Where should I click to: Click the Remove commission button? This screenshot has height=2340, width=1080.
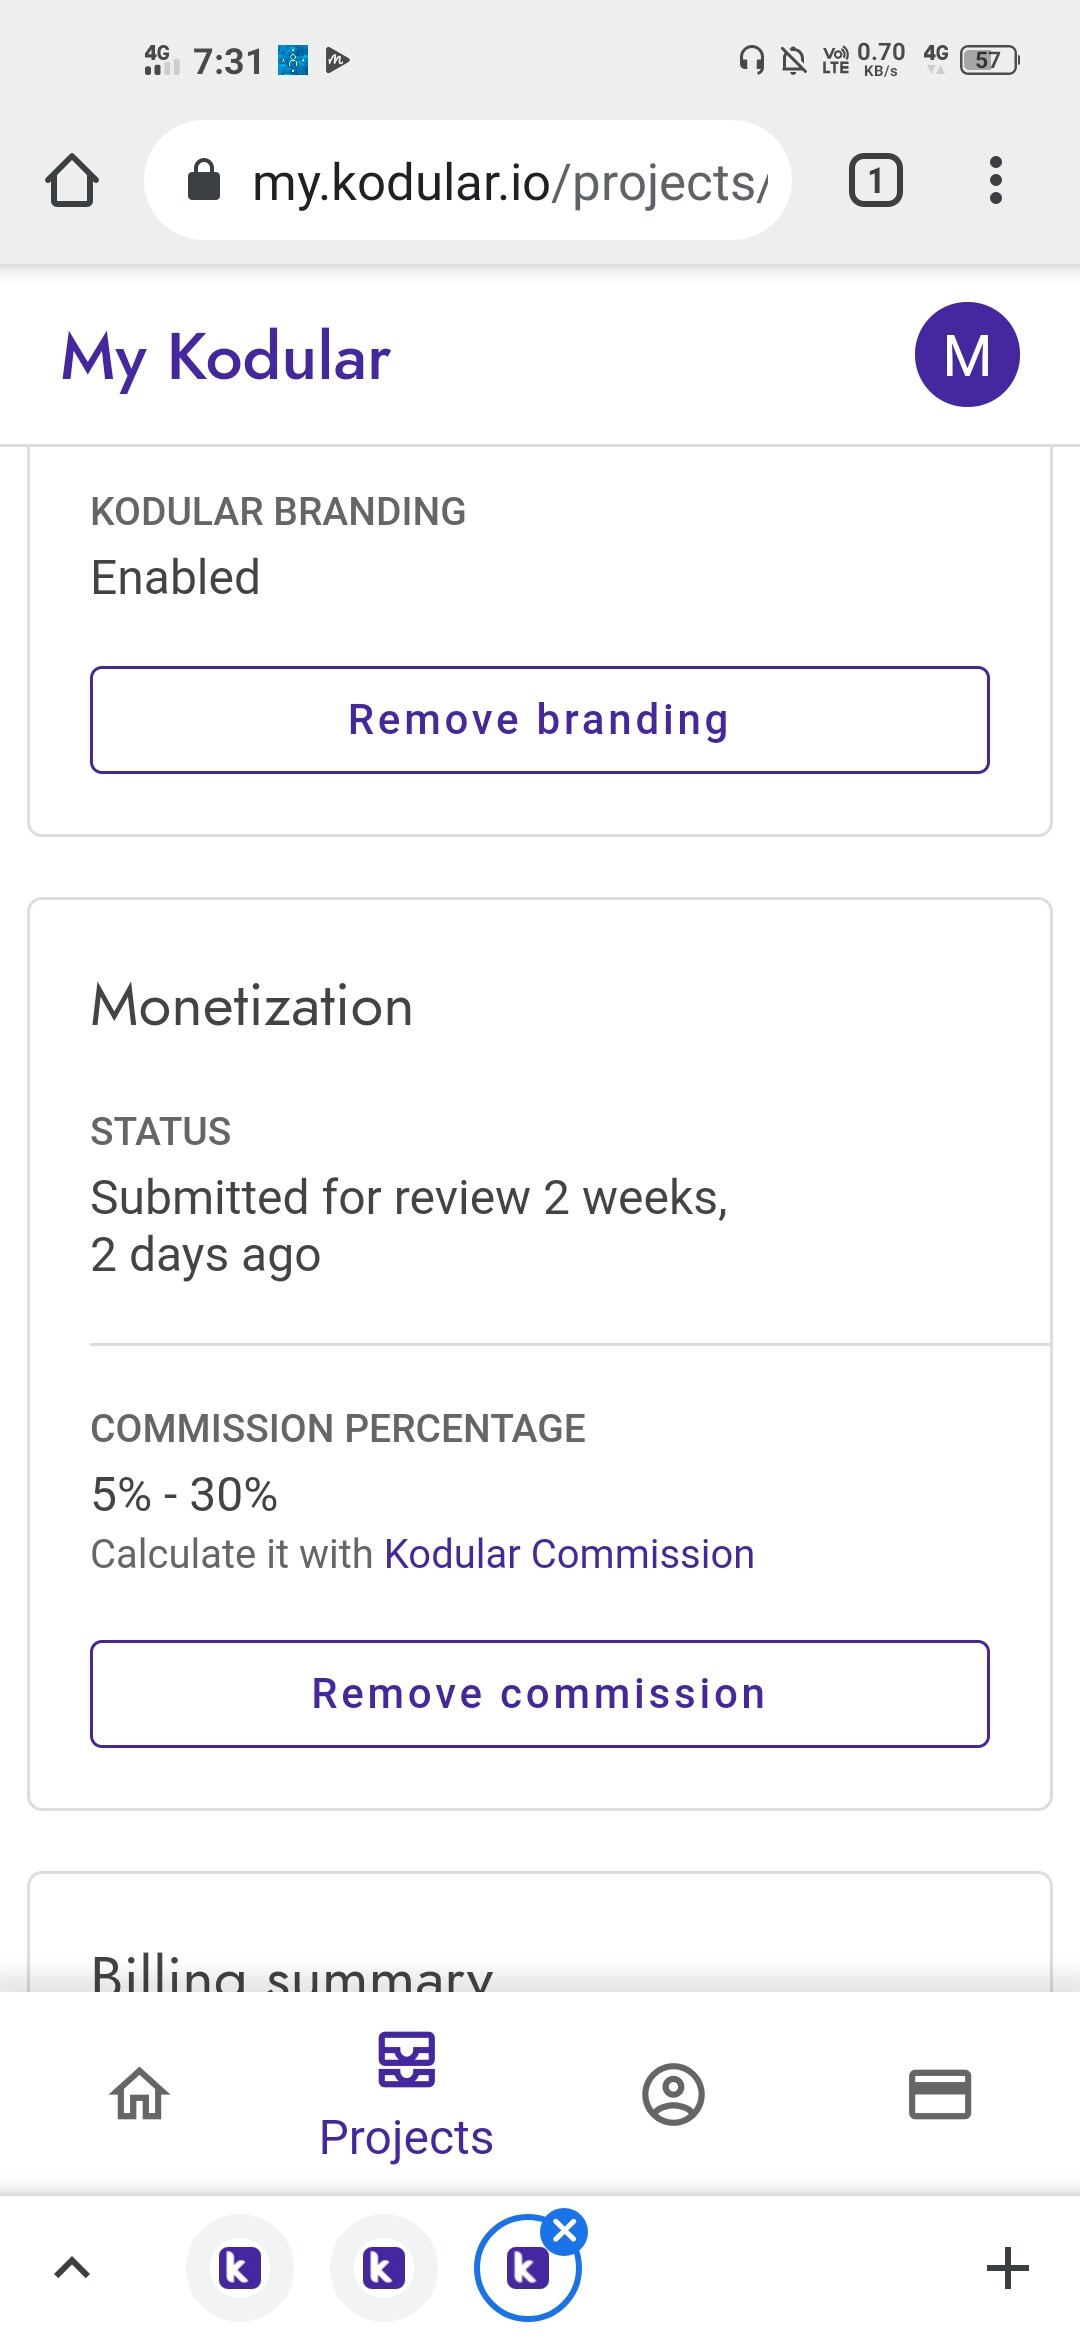point(540,1694)
